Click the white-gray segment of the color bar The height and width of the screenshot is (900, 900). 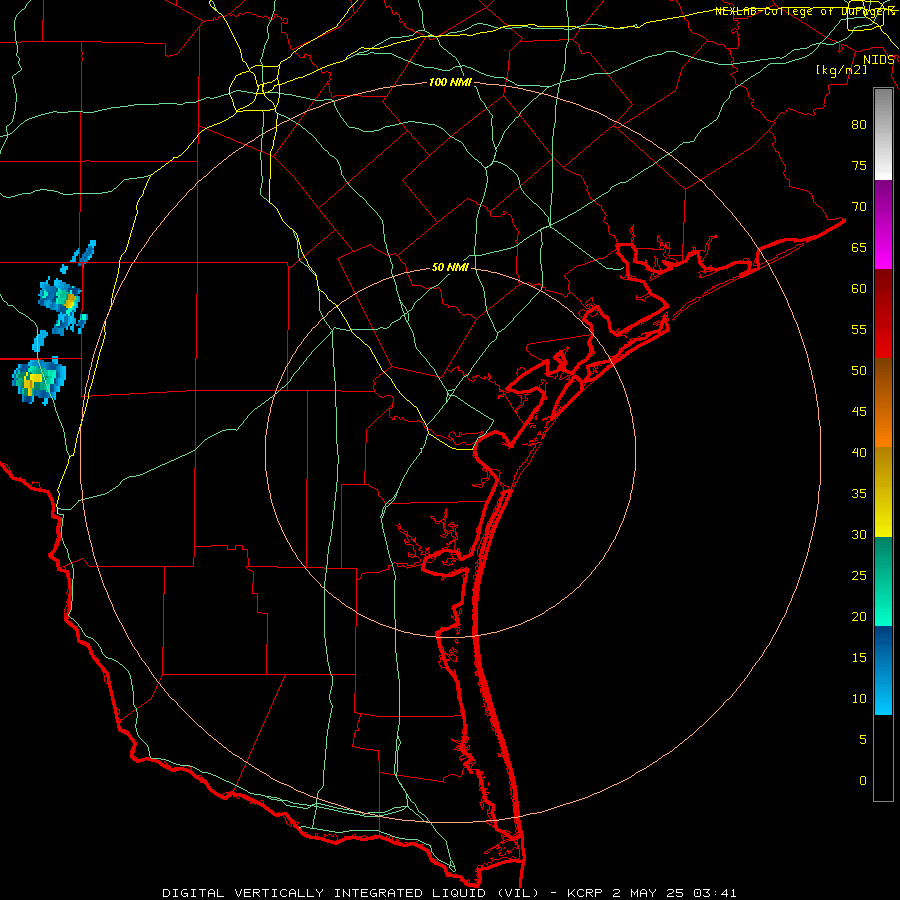pyautogui.click(x=883, y=134)
